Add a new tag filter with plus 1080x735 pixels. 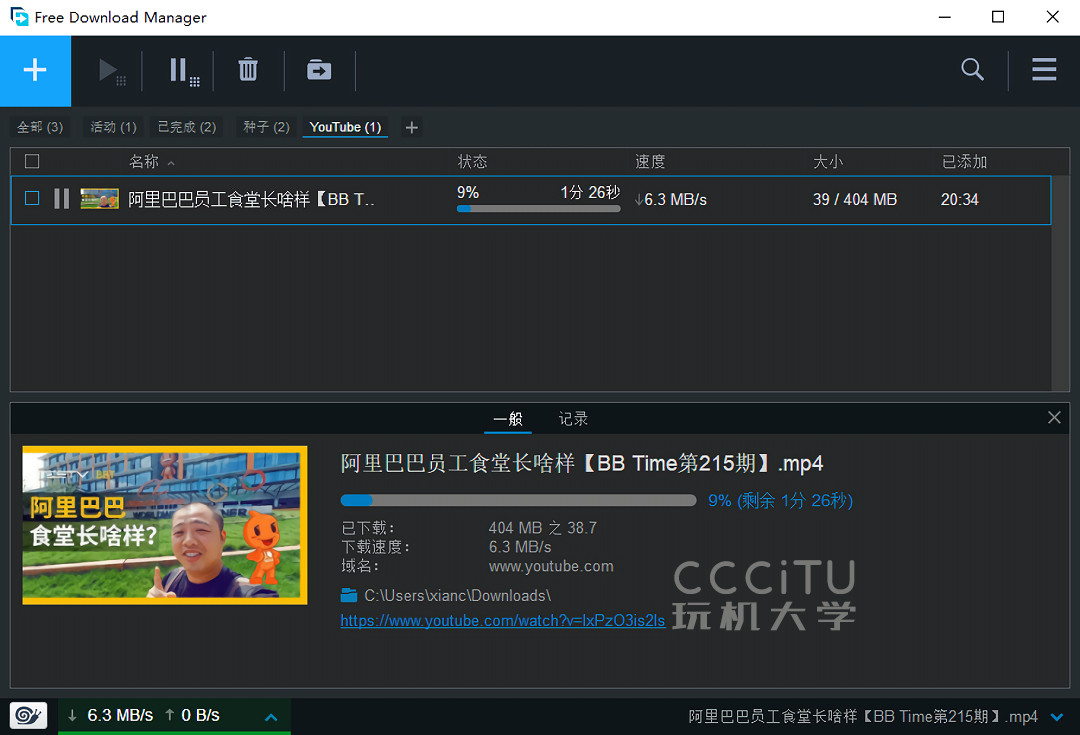tap(411, 127)
